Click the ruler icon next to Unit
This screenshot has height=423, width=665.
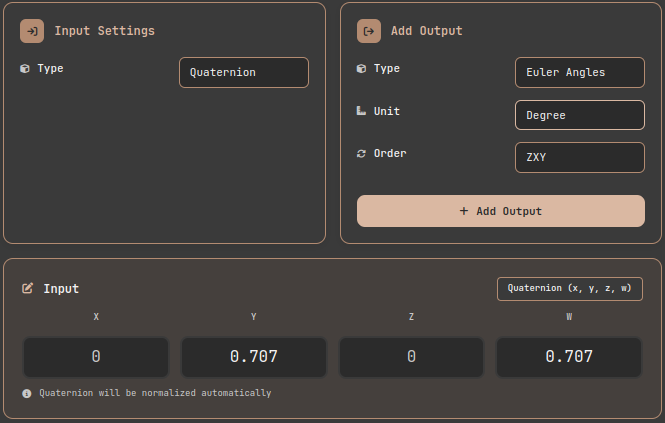click(x=361, y=111)
